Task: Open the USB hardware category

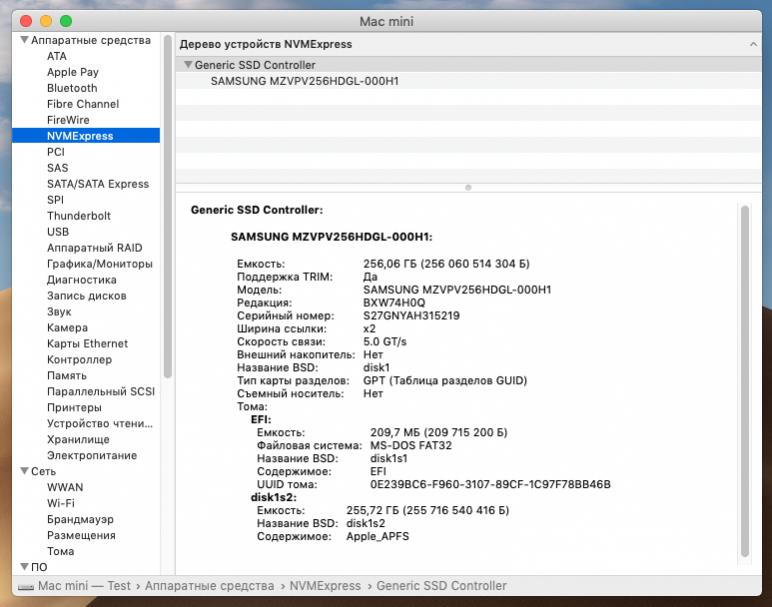Action: pos(58,232)
